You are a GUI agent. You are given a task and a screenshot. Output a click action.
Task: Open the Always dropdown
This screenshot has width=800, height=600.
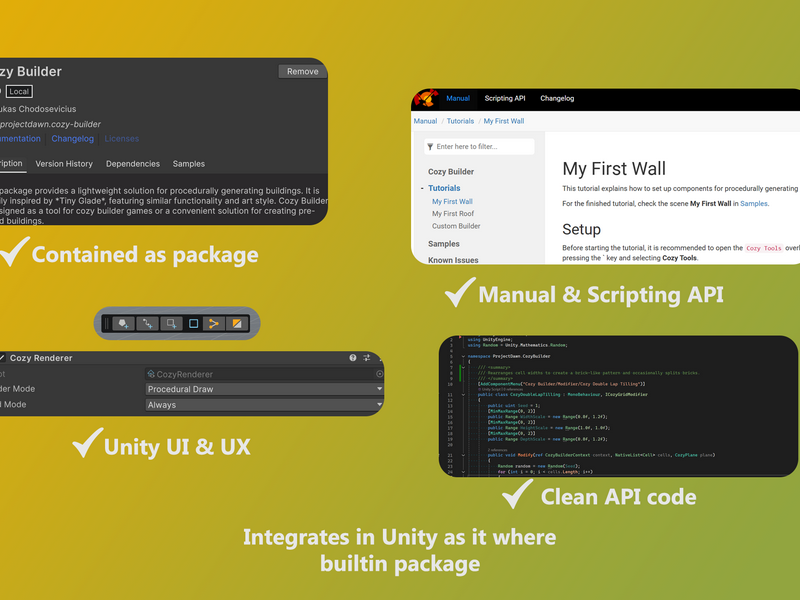coord(264,405)
